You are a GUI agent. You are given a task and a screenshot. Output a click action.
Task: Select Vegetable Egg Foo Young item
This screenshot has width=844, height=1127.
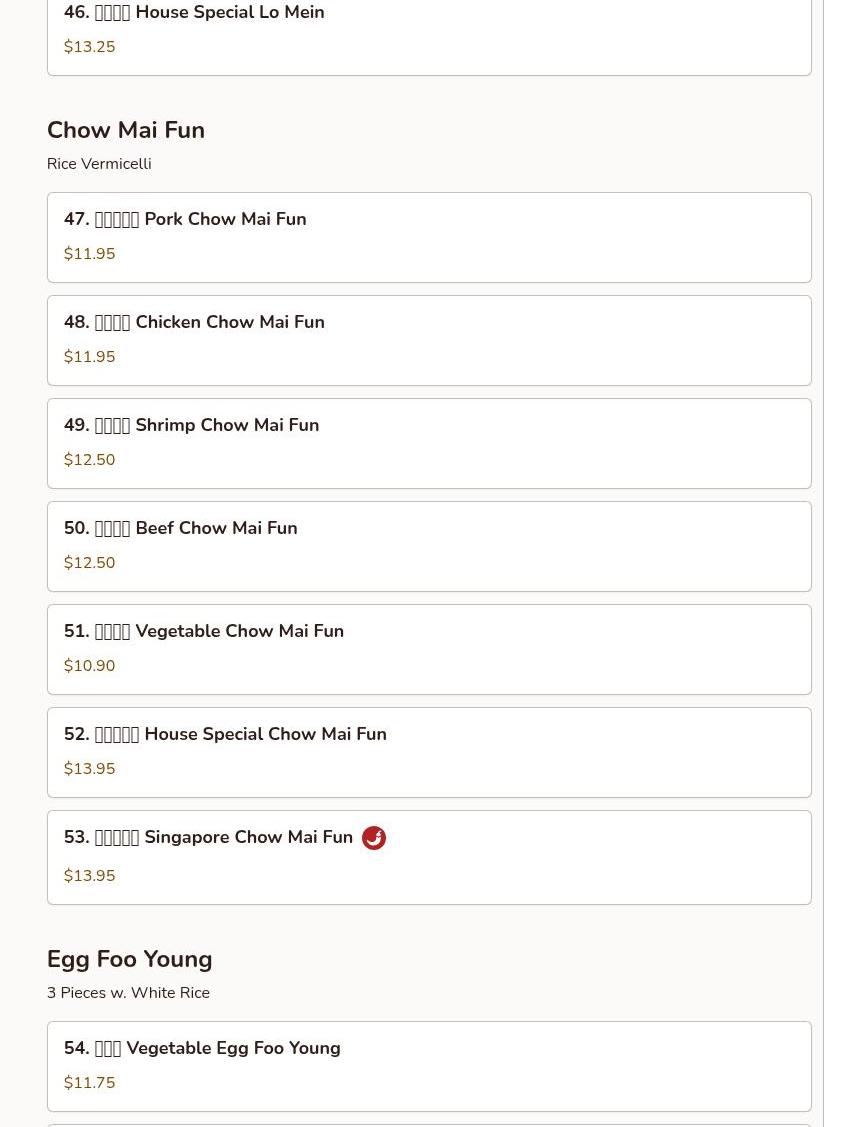point(429,1067)
